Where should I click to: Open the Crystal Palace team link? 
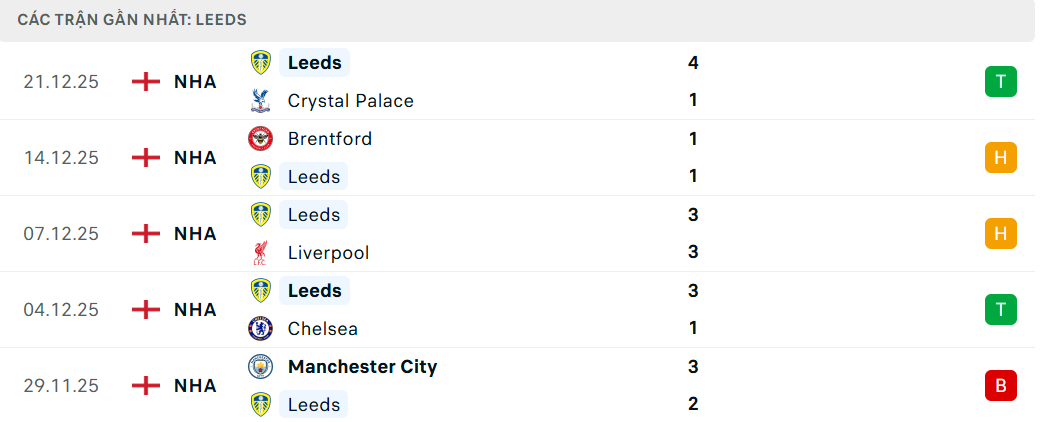350,100
